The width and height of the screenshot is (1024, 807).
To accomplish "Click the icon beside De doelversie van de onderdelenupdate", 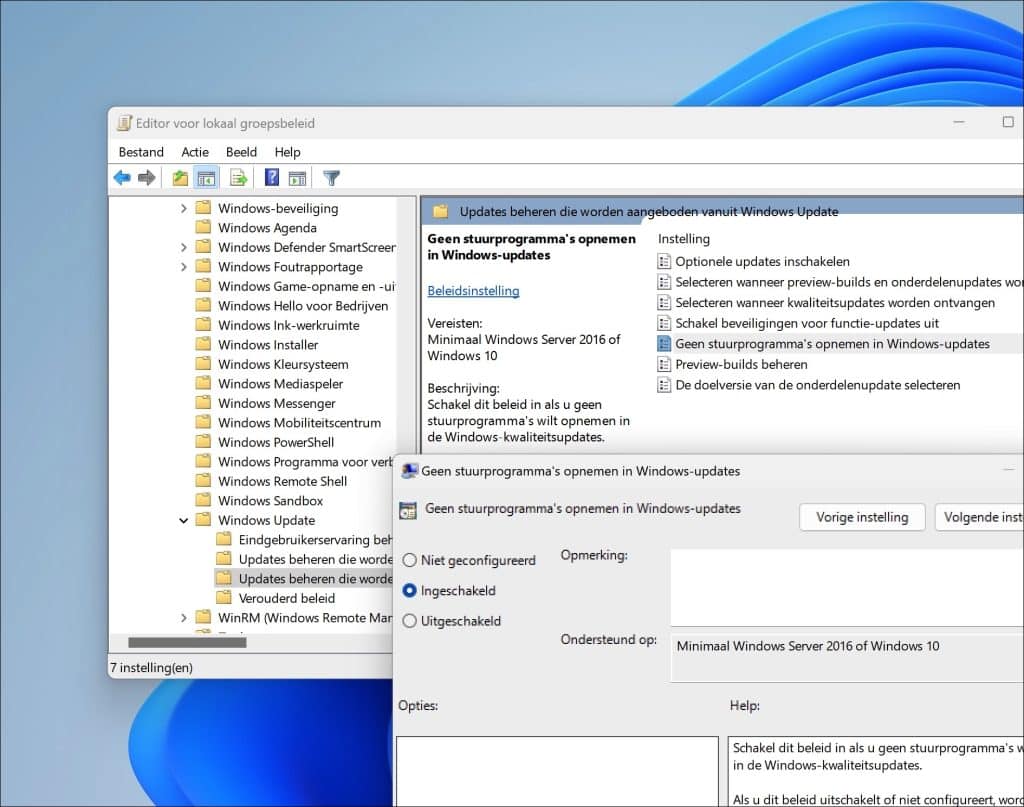I will coord(664,385).
